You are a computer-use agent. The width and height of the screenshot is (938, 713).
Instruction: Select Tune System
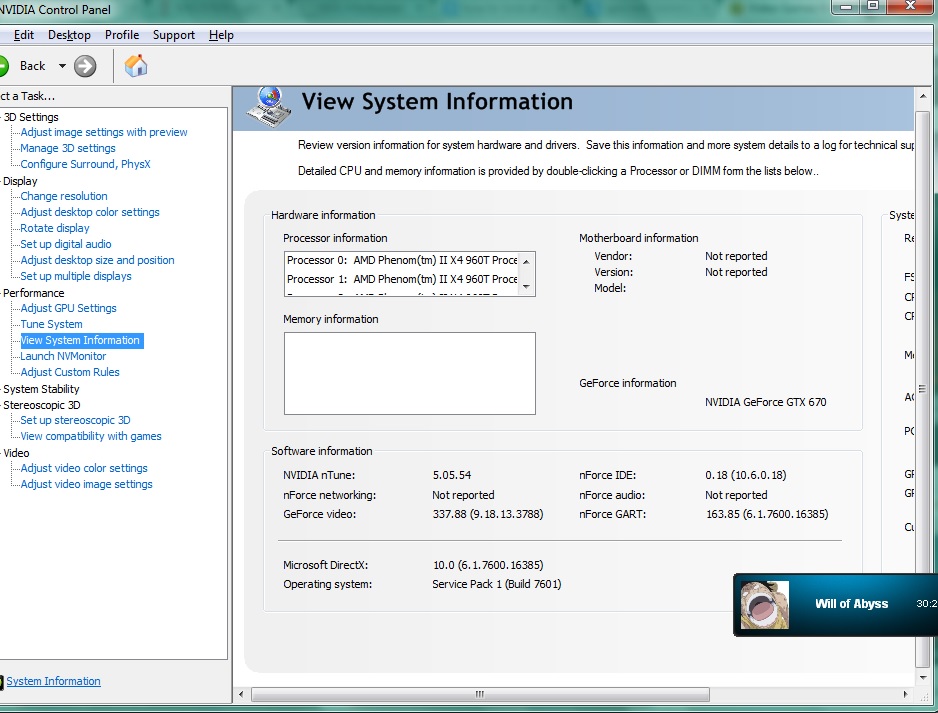(x=51, y=324)
